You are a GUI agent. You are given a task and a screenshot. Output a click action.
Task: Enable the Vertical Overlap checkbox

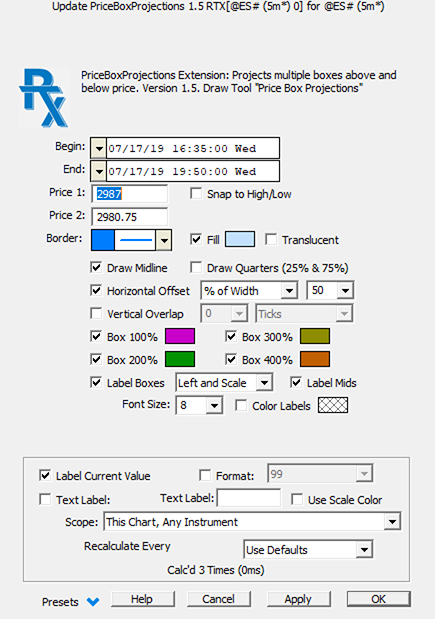pos(96,313)
